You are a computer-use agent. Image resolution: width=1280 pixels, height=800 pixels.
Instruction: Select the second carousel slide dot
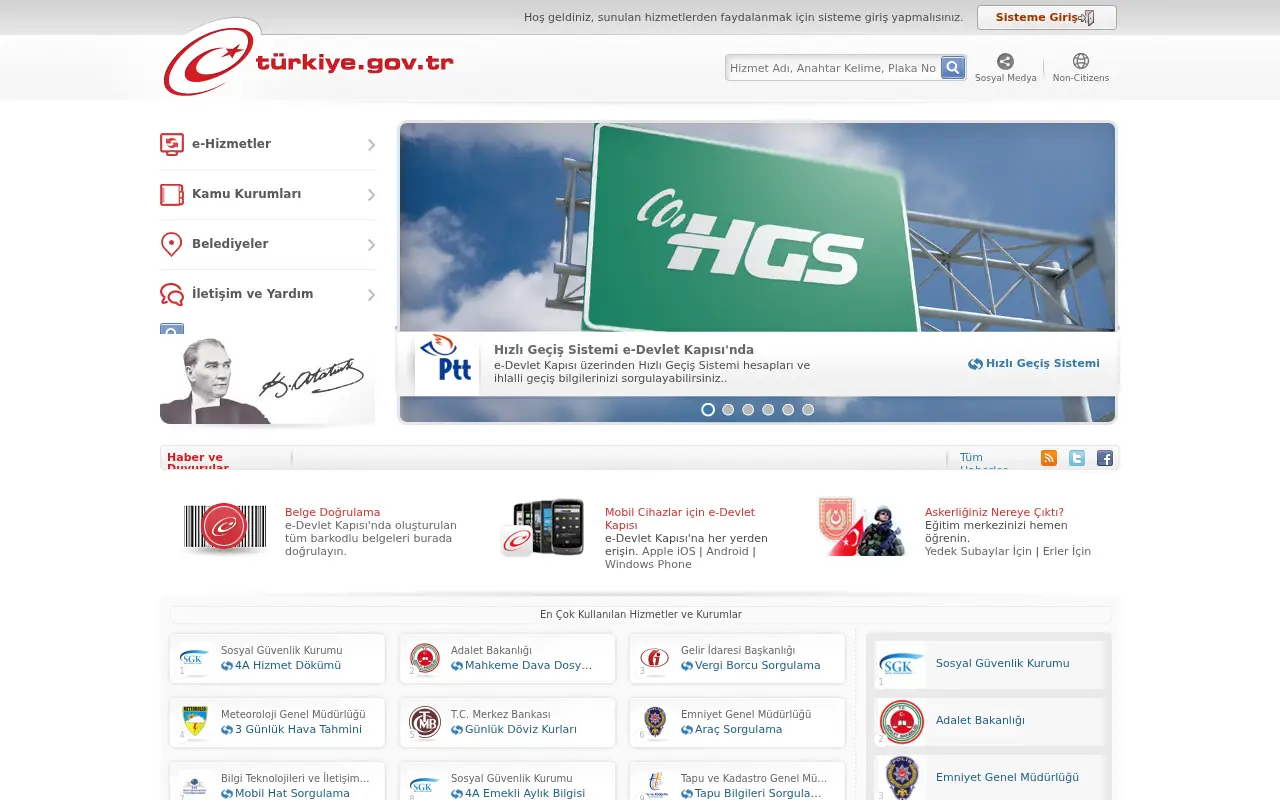coord(728,410)
